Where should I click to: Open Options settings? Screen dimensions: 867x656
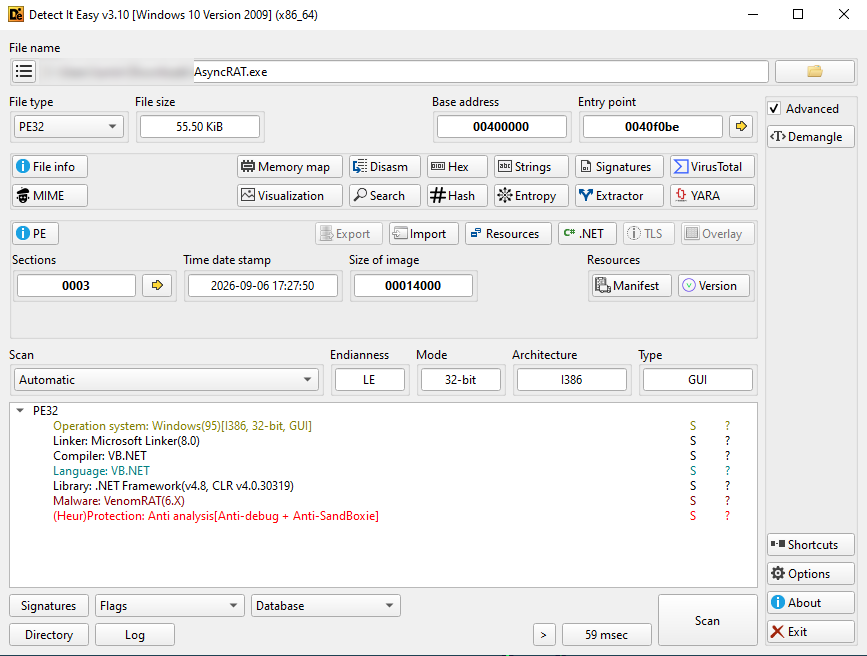811,574
